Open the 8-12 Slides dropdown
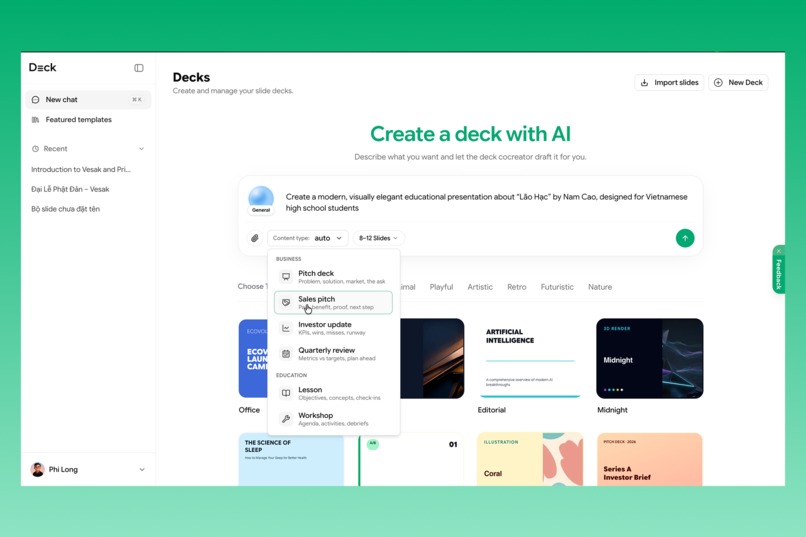806x537 pixels. point(378,238)
